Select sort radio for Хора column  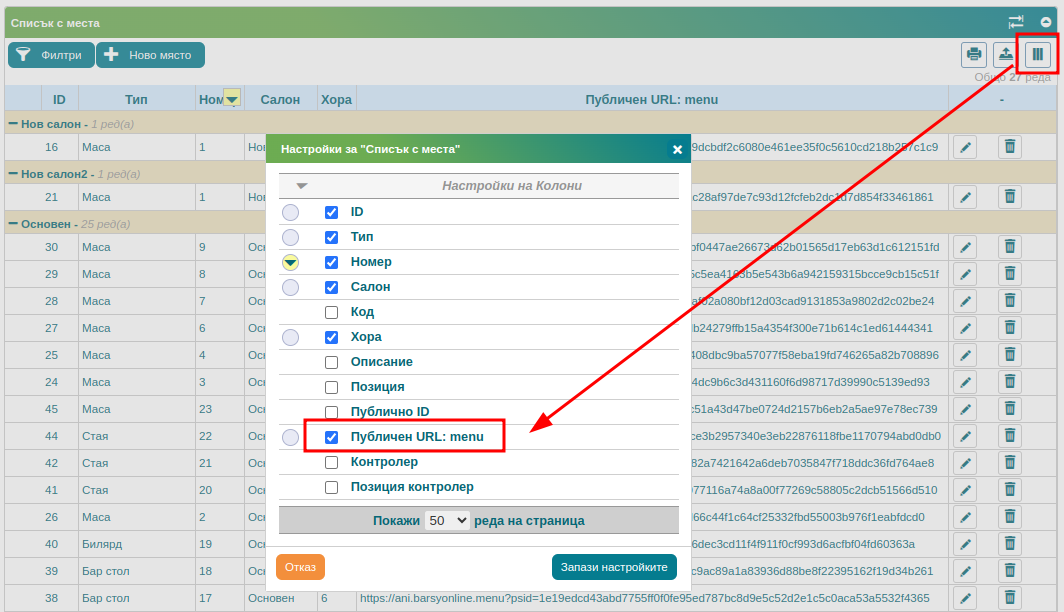pyautogui.click(x=290, y=337)
